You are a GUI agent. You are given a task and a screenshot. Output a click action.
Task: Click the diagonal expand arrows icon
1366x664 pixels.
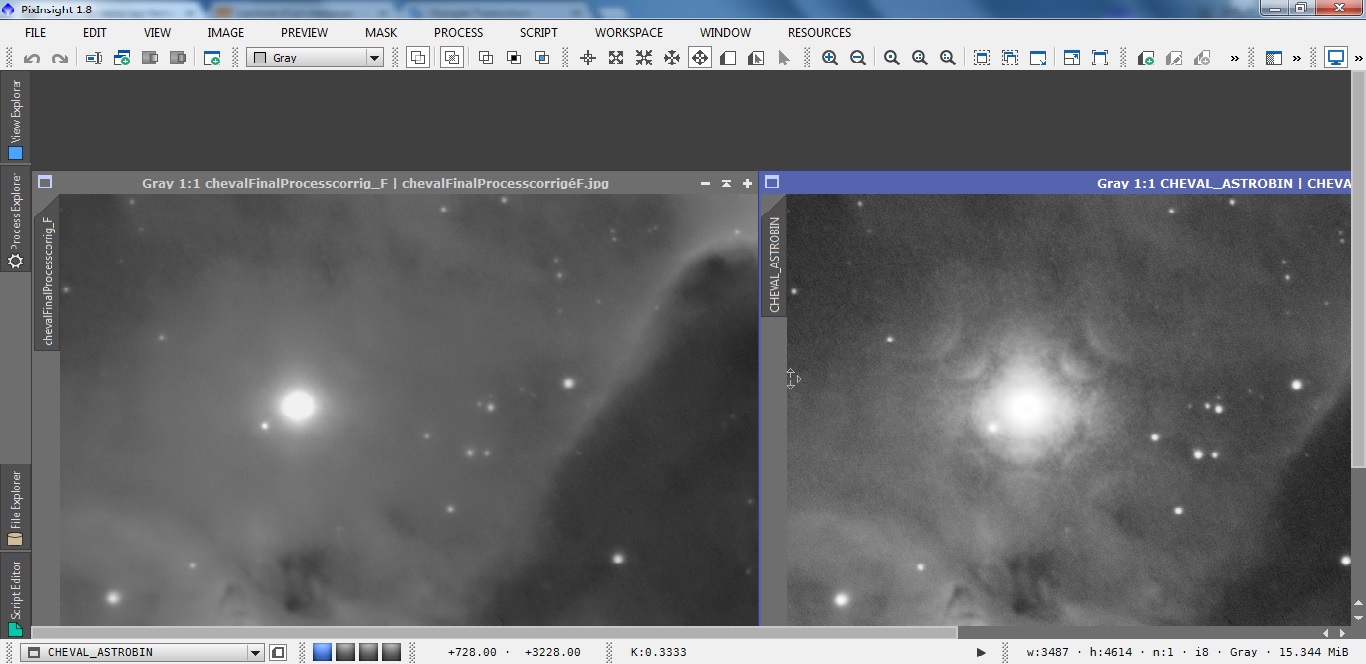coord(616,58)
